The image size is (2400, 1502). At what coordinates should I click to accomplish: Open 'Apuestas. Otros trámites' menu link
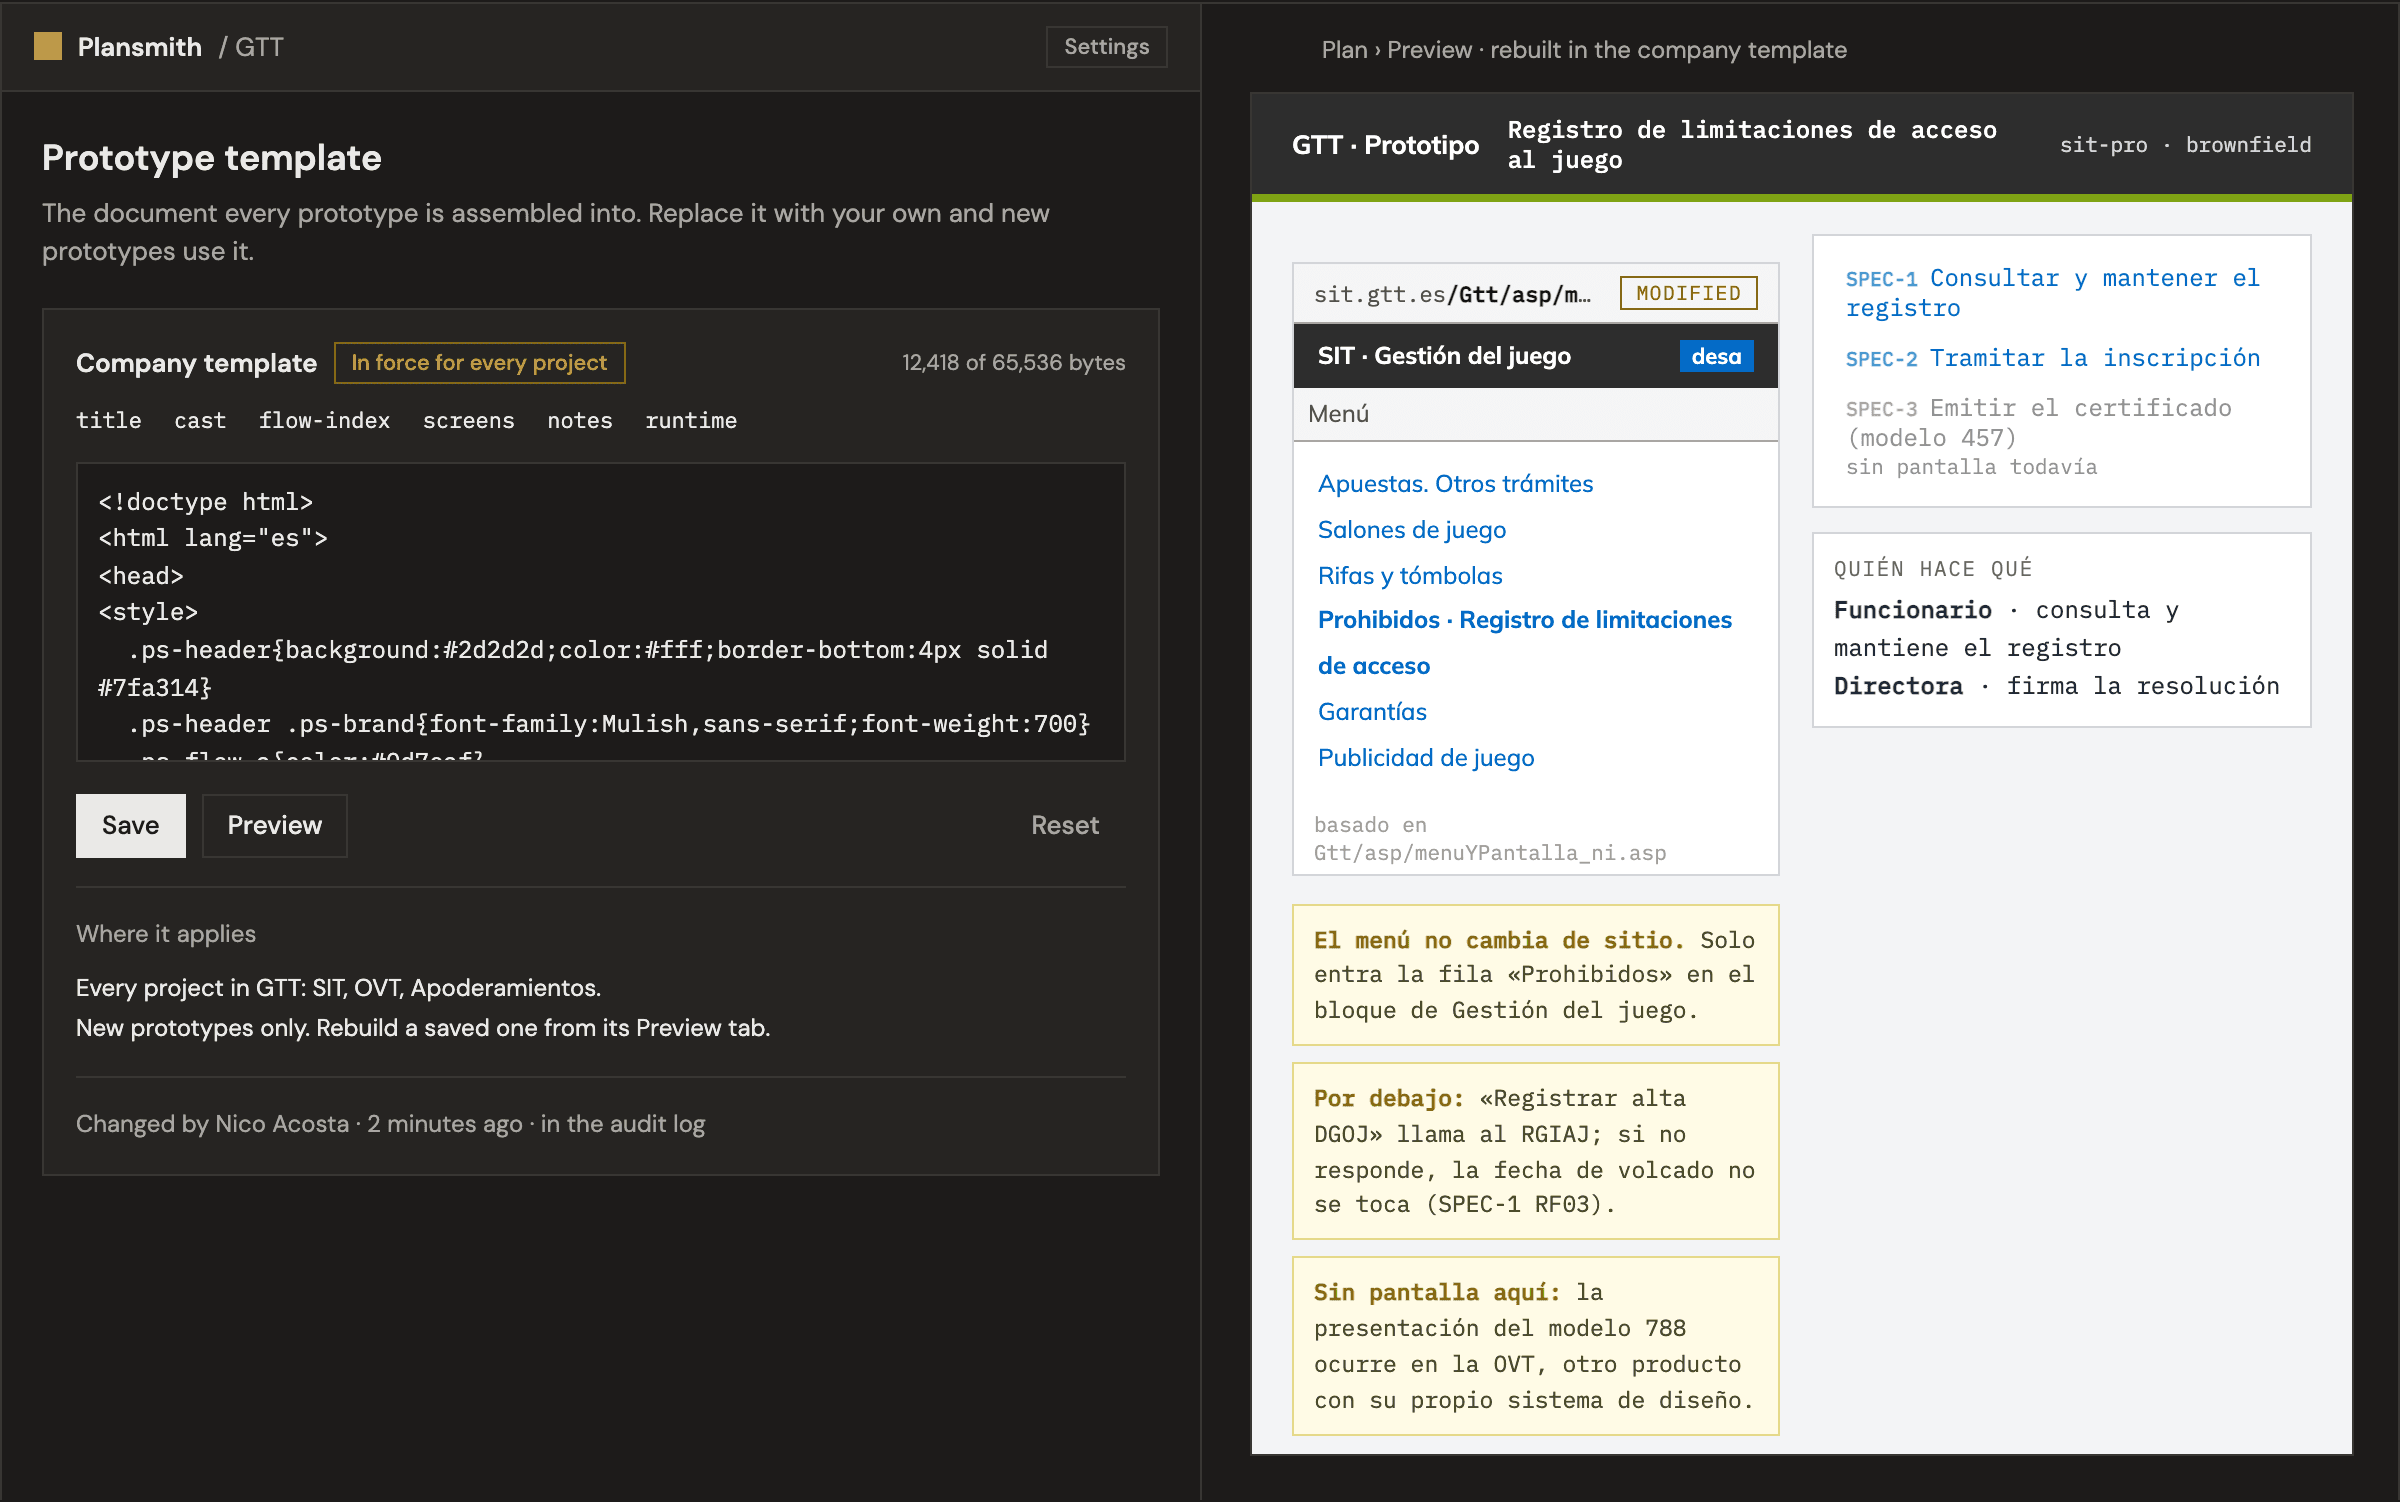pos(1455,484)
